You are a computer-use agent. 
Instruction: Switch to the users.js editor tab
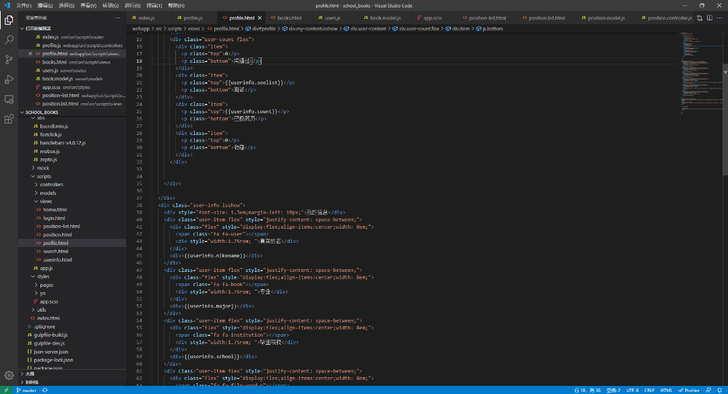coord(332,18)
